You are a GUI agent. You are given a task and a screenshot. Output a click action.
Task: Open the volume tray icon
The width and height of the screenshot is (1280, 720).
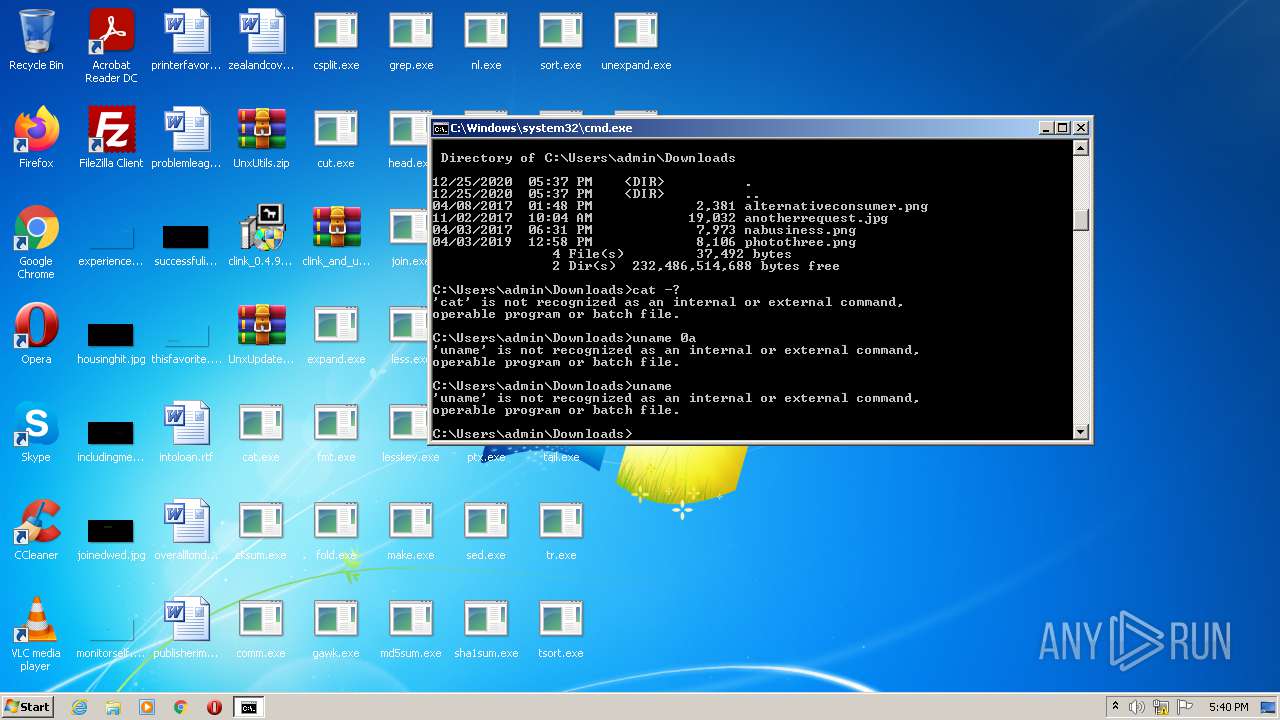1137,707
